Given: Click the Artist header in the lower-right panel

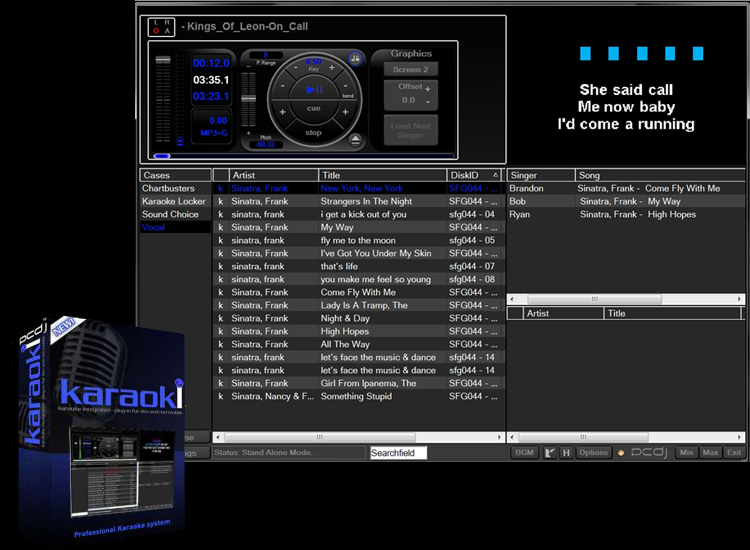Looking at the screenshot, I should coord(563,313).
